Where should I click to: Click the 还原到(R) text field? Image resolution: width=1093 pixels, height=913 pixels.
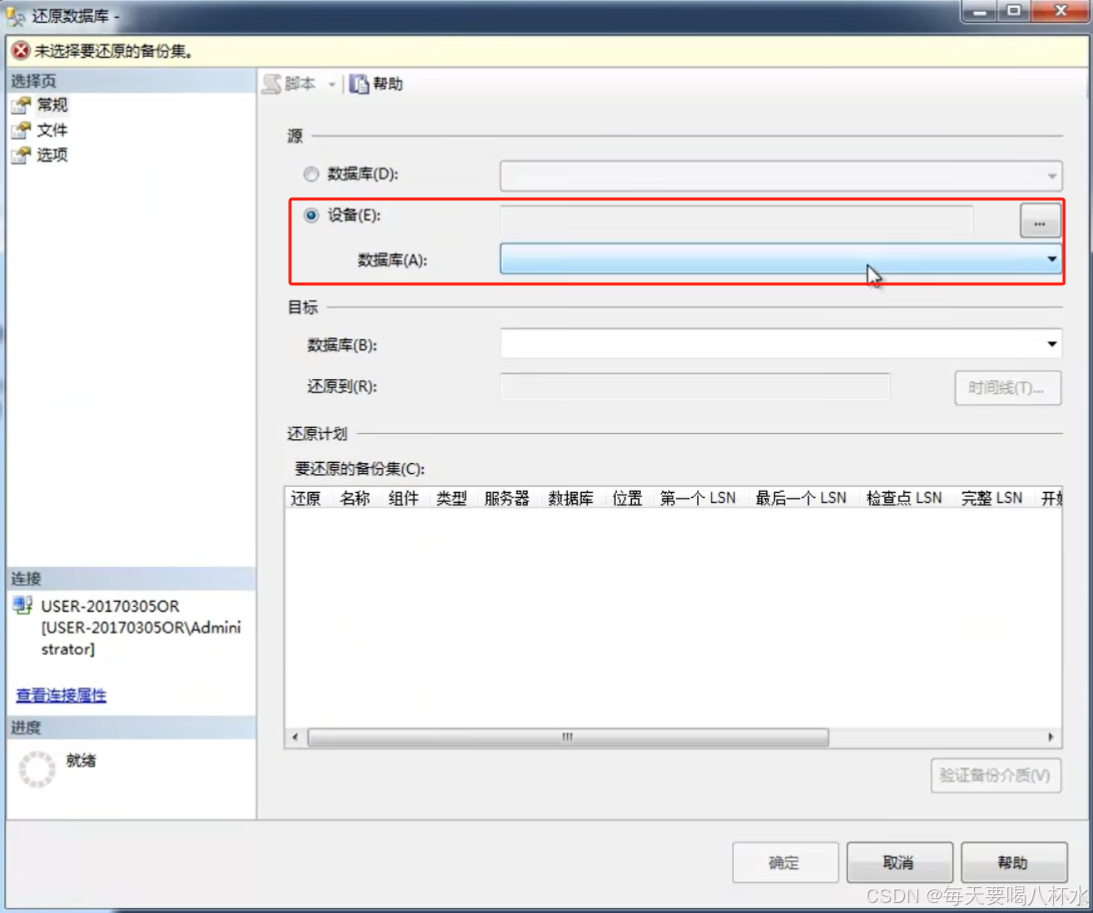pyautogui.click(x=695, y=386)
